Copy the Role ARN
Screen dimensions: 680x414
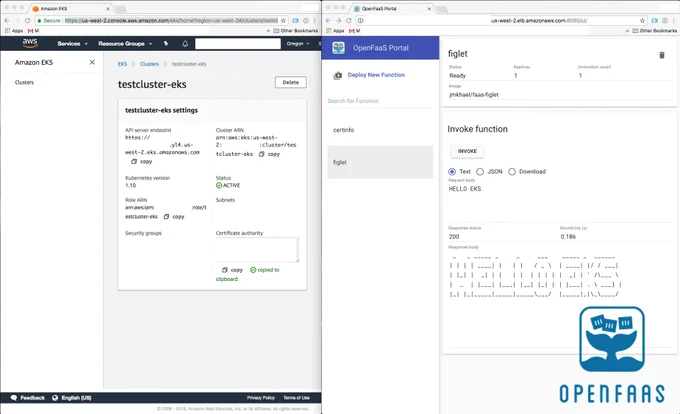174,217
